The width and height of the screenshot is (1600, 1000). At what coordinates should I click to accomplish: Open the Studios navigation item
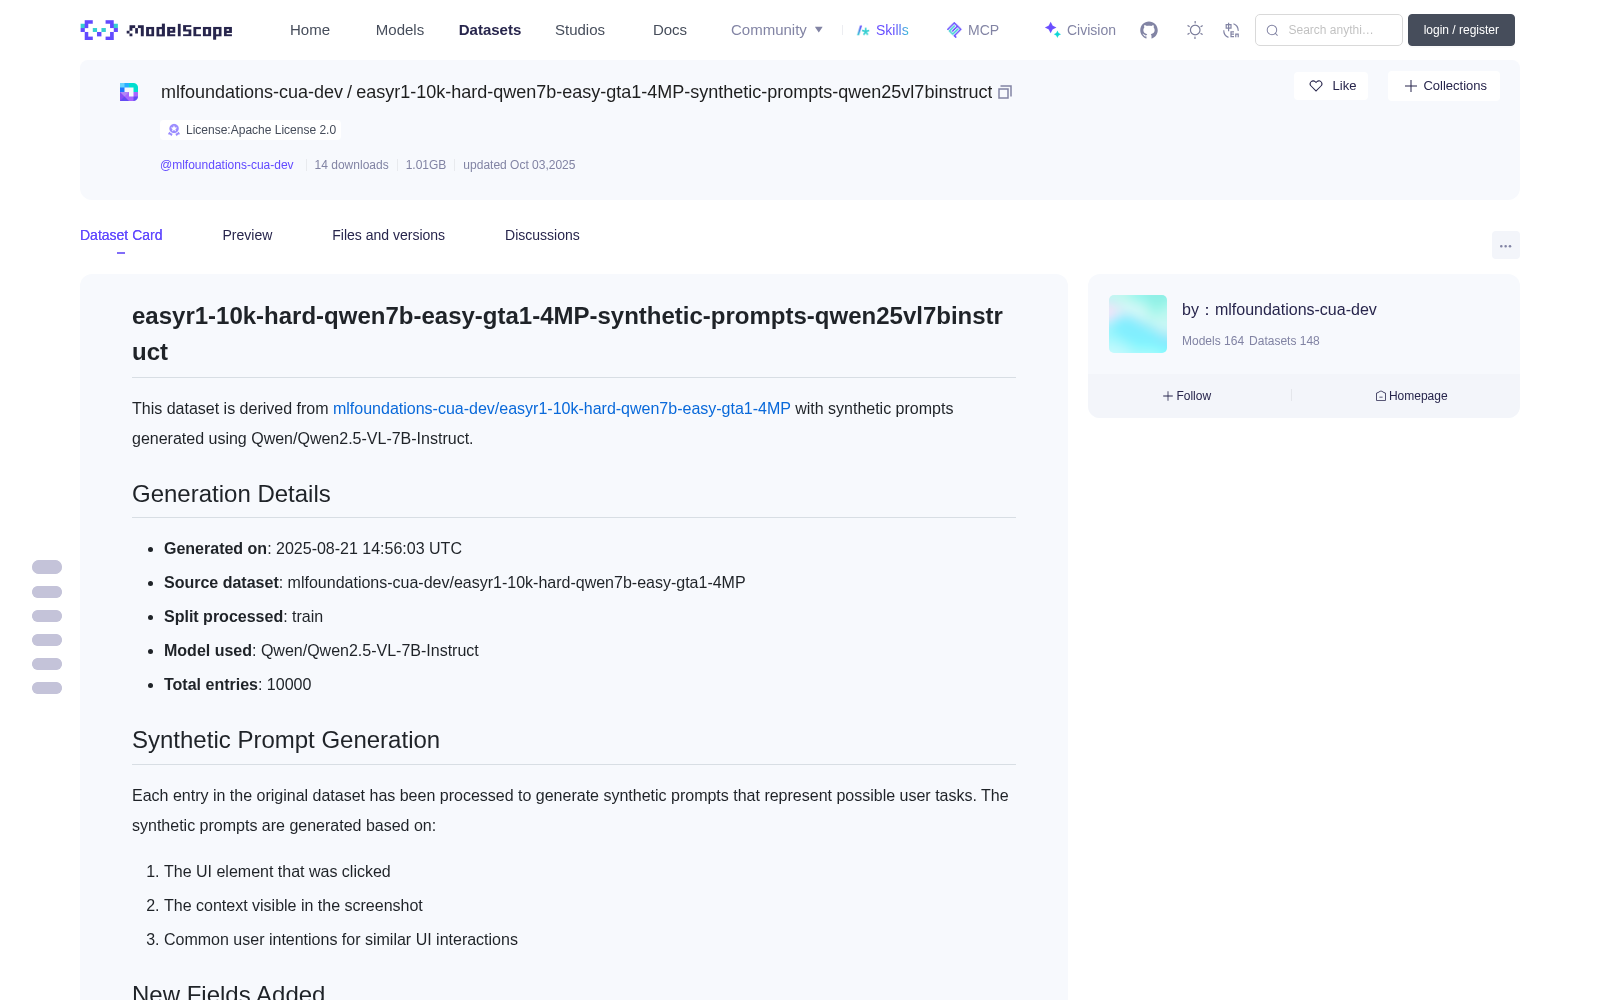(580, 30)
